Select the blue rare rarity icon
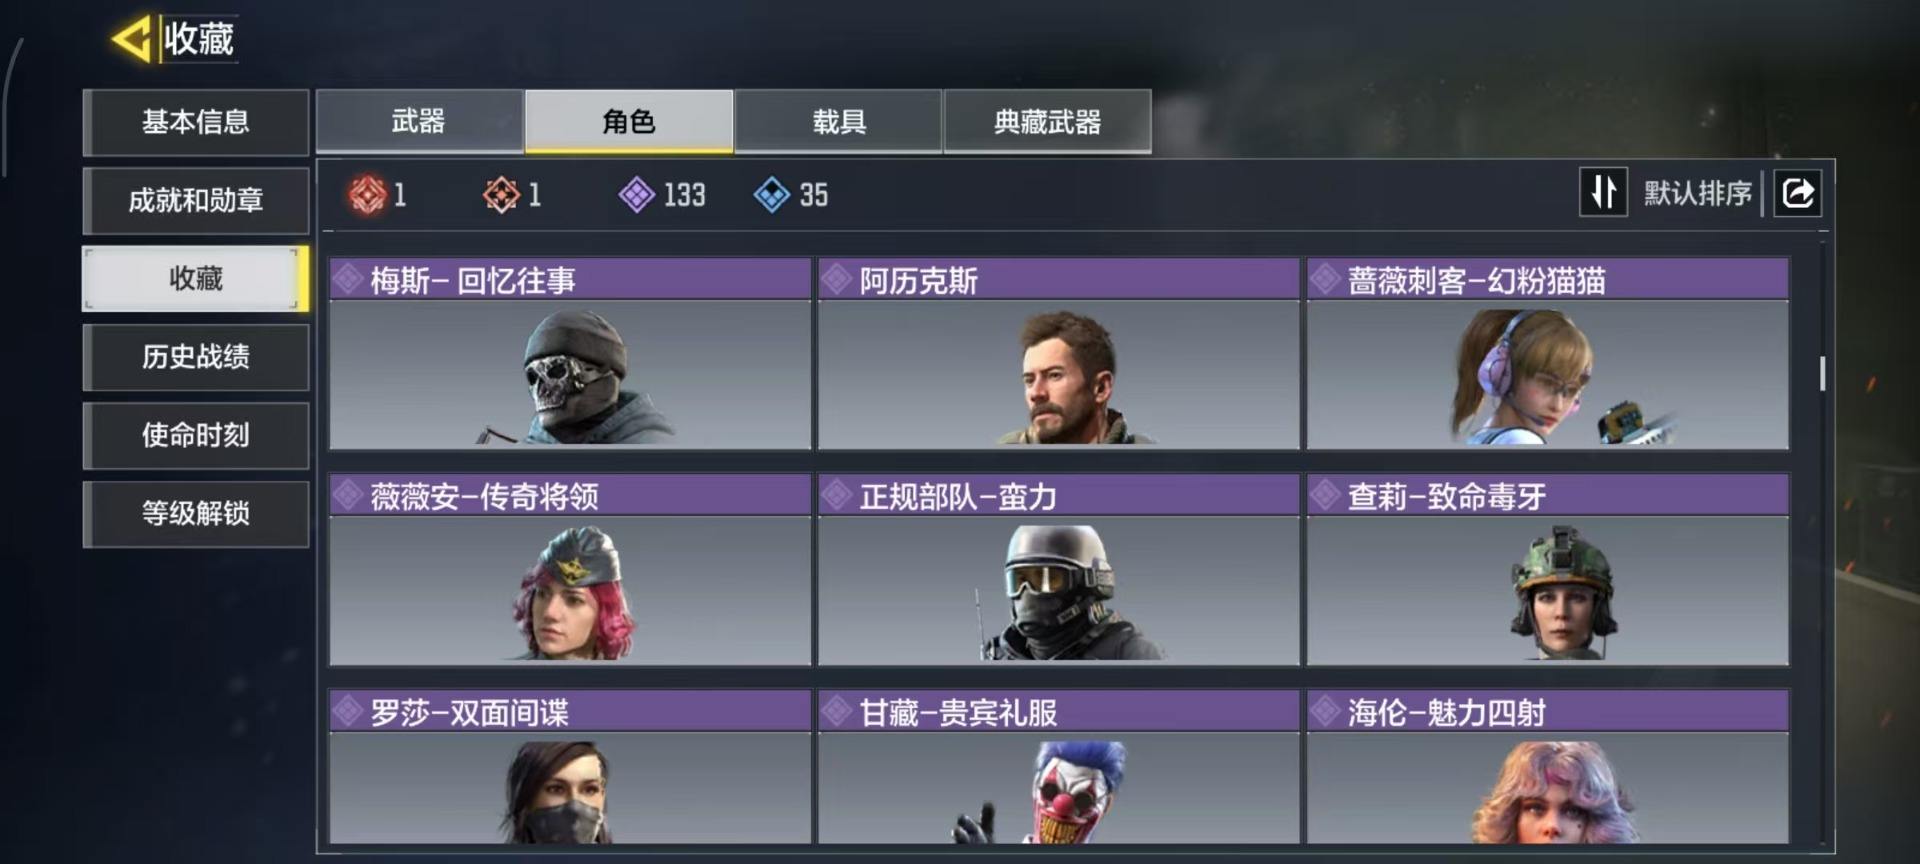Viewport: 1920px width, 864px height. 771,194
